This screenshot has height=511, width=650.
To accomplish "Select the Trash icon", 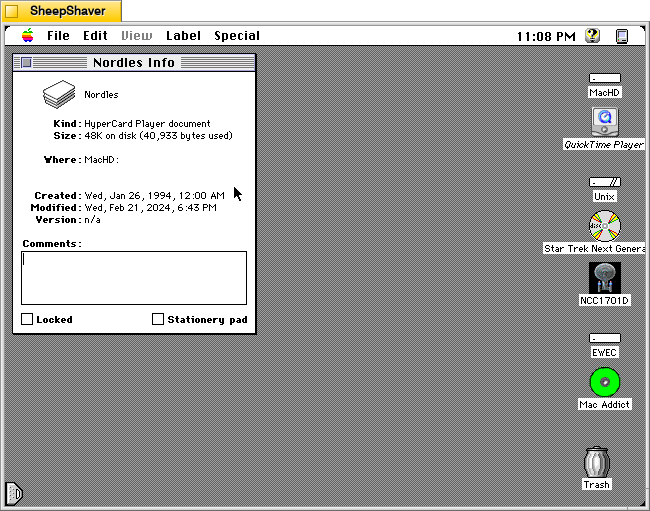I will tap(597, 462).
